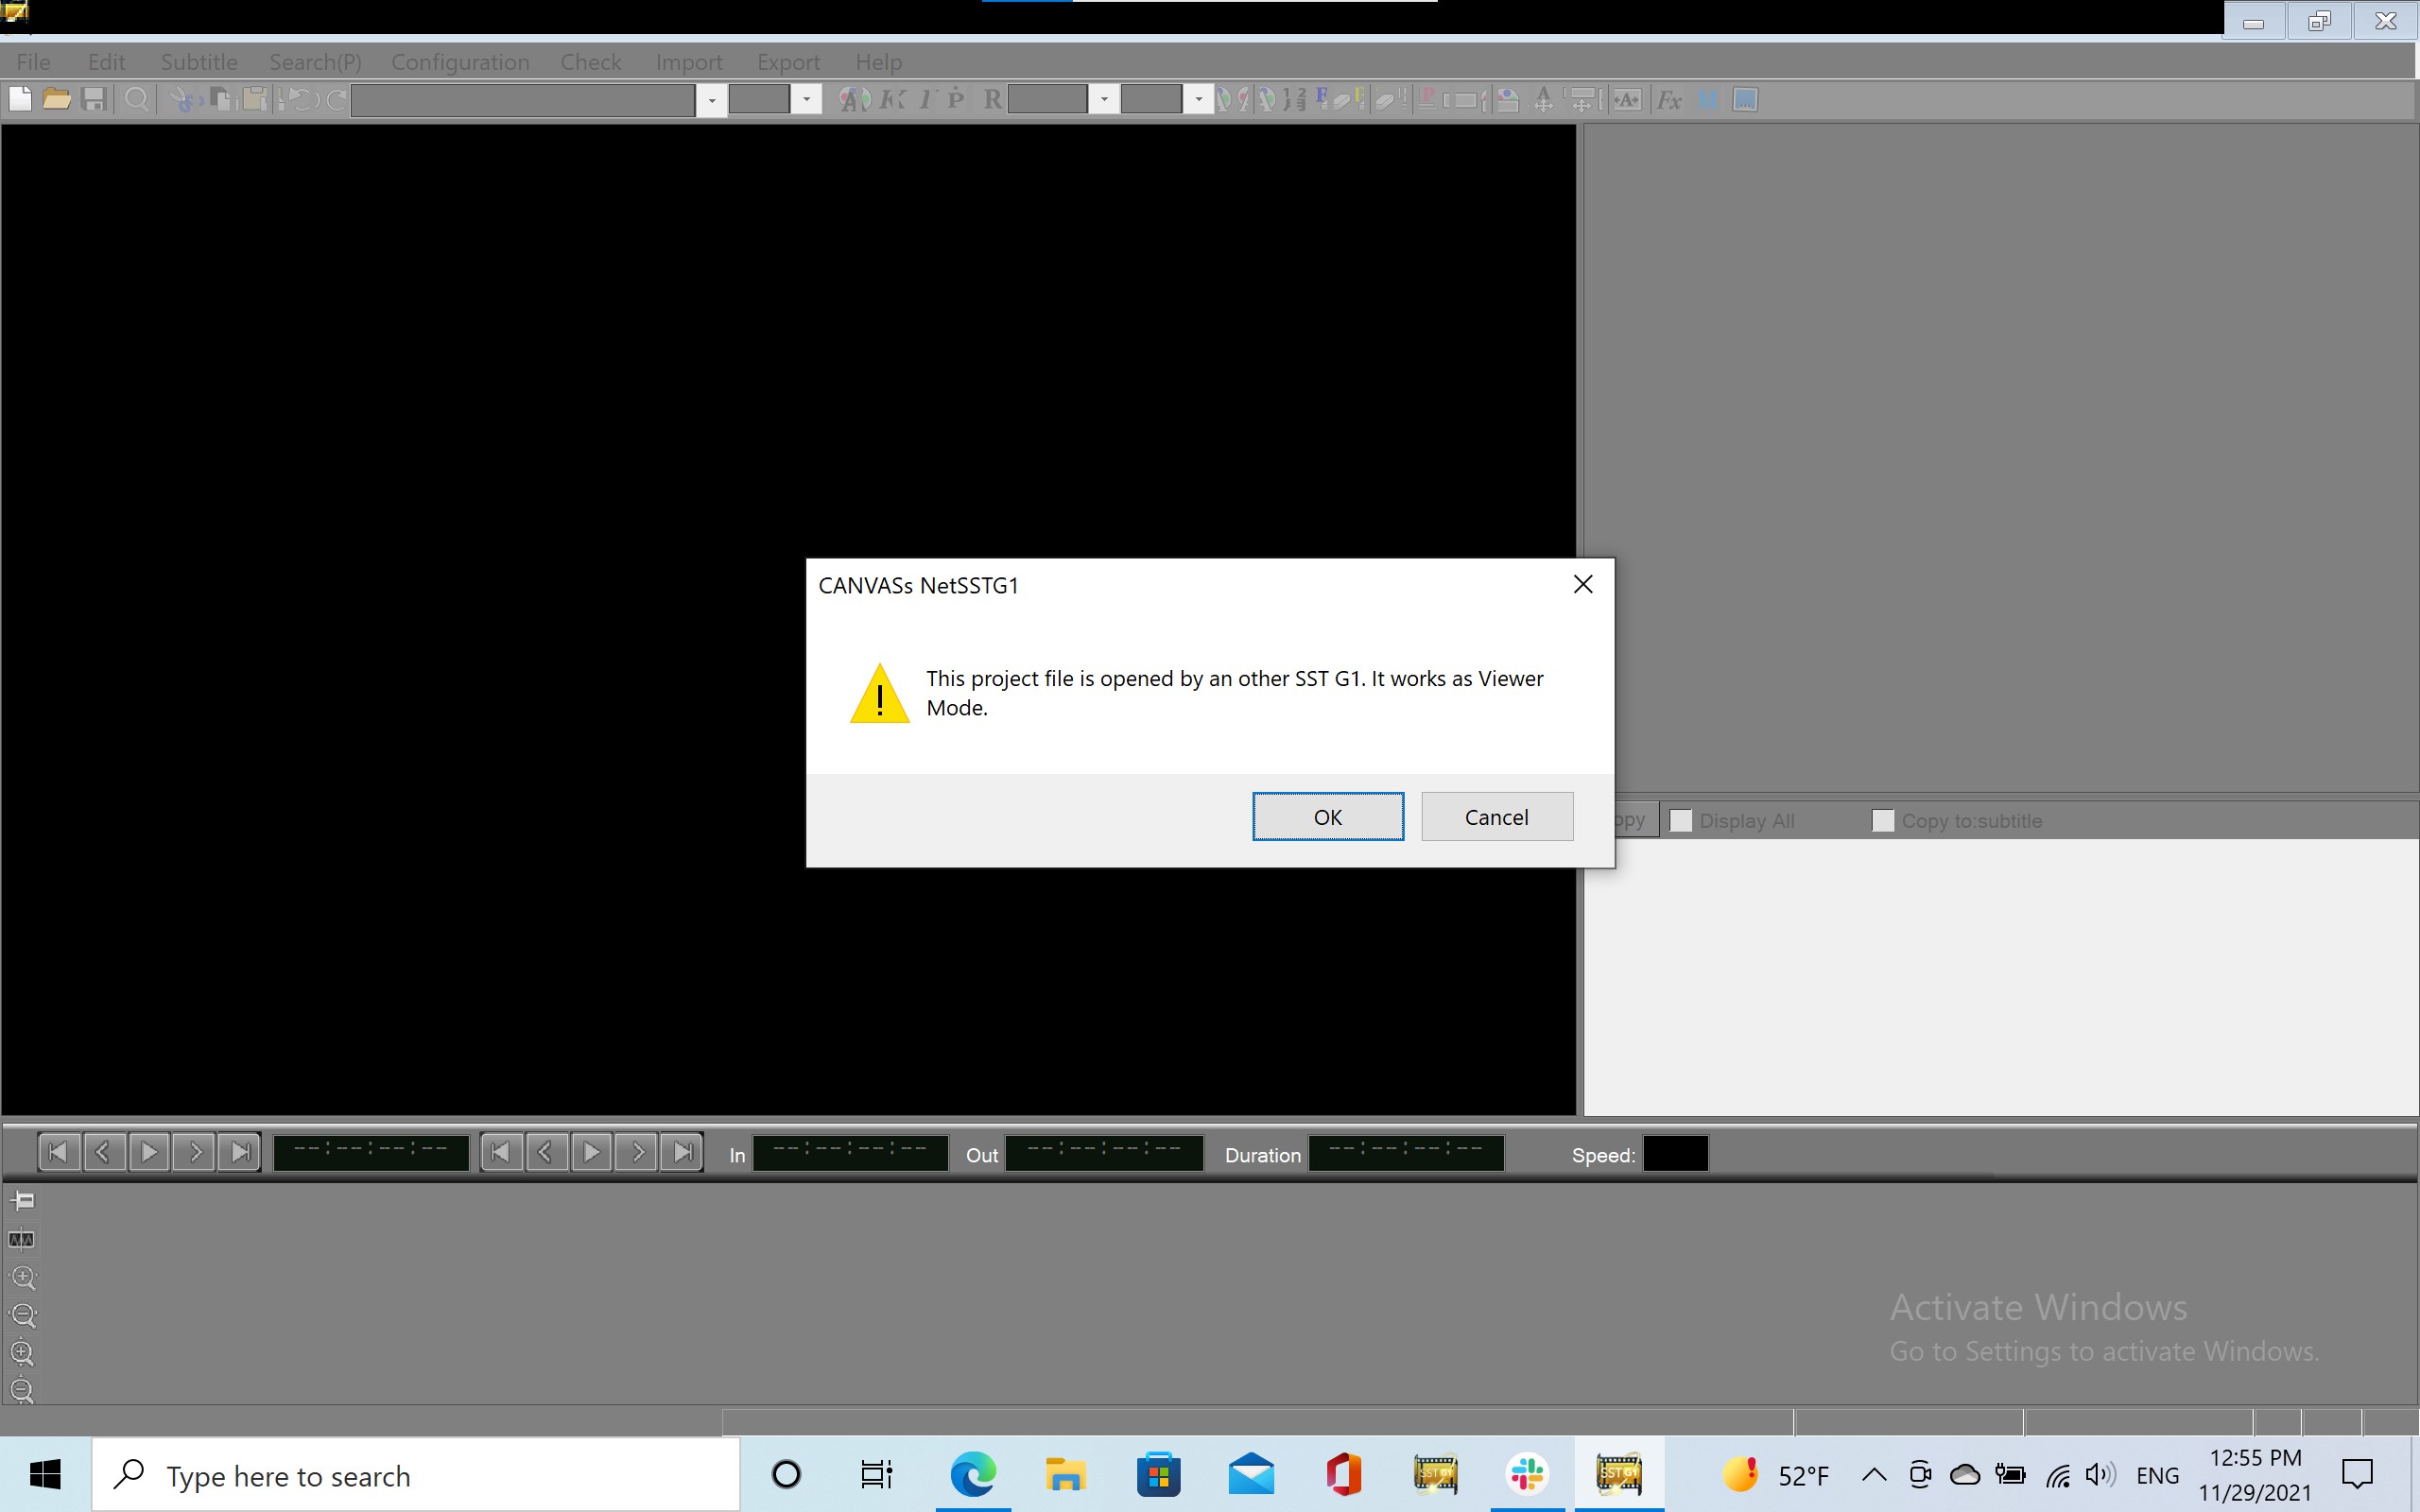This screenshot has width=2420, height=1512.
Task: Expand the font size dropdown arrow
Action: click(x=806, y=100)
